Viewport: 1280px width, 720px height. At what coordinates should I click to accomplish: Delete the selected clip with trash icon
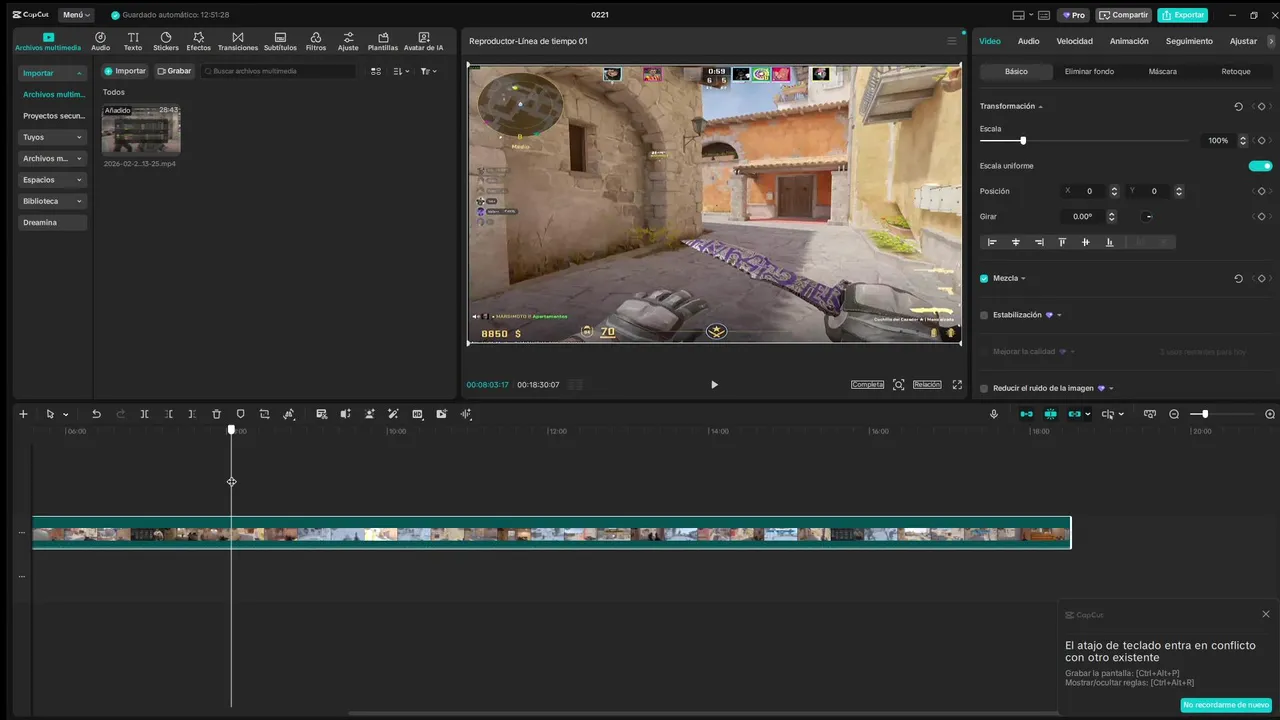216,414
